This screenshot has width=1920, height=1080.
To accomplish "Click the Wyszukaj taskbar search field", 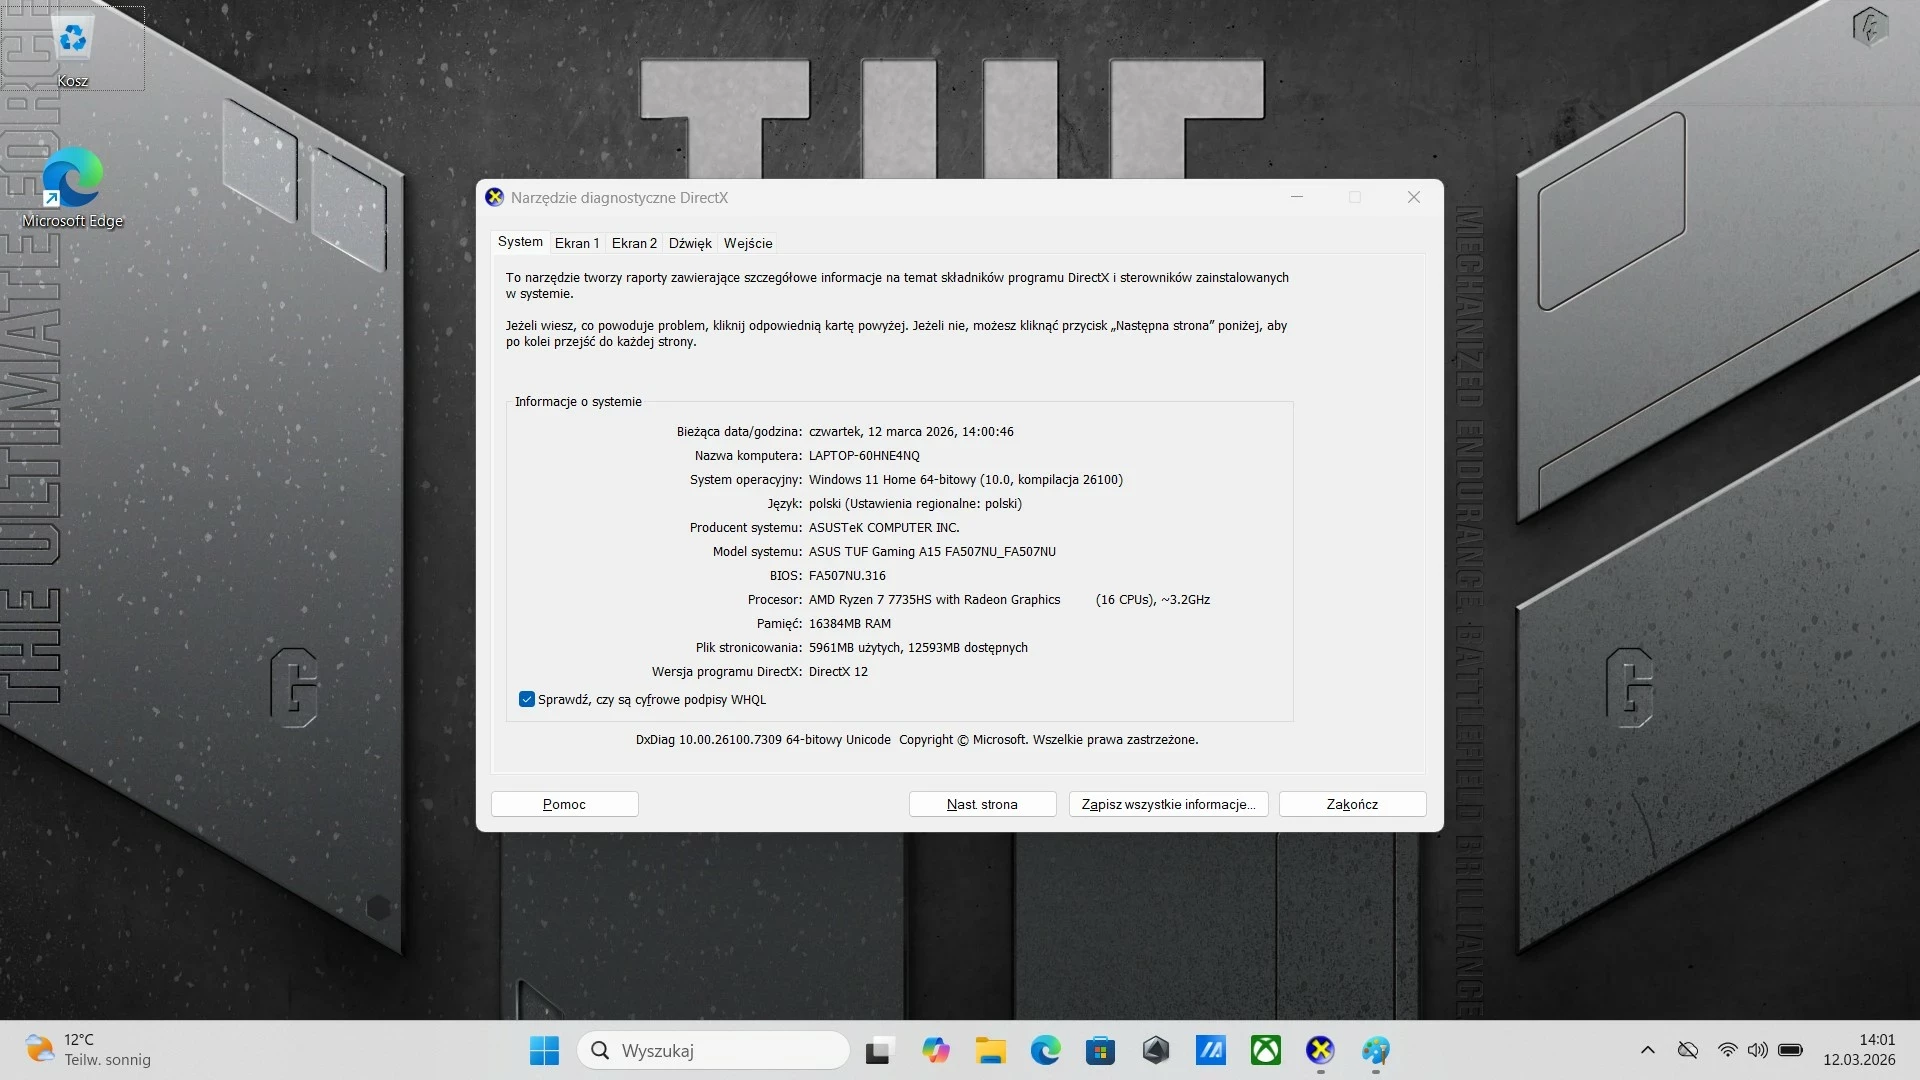I will (x=714, y=1051).
